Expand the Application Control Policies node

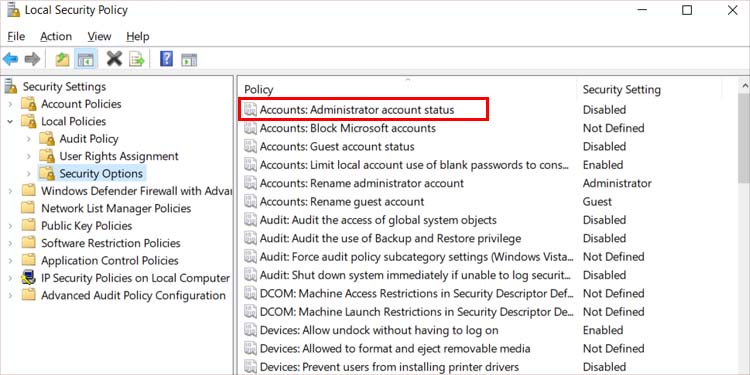[x=11, y=261]
